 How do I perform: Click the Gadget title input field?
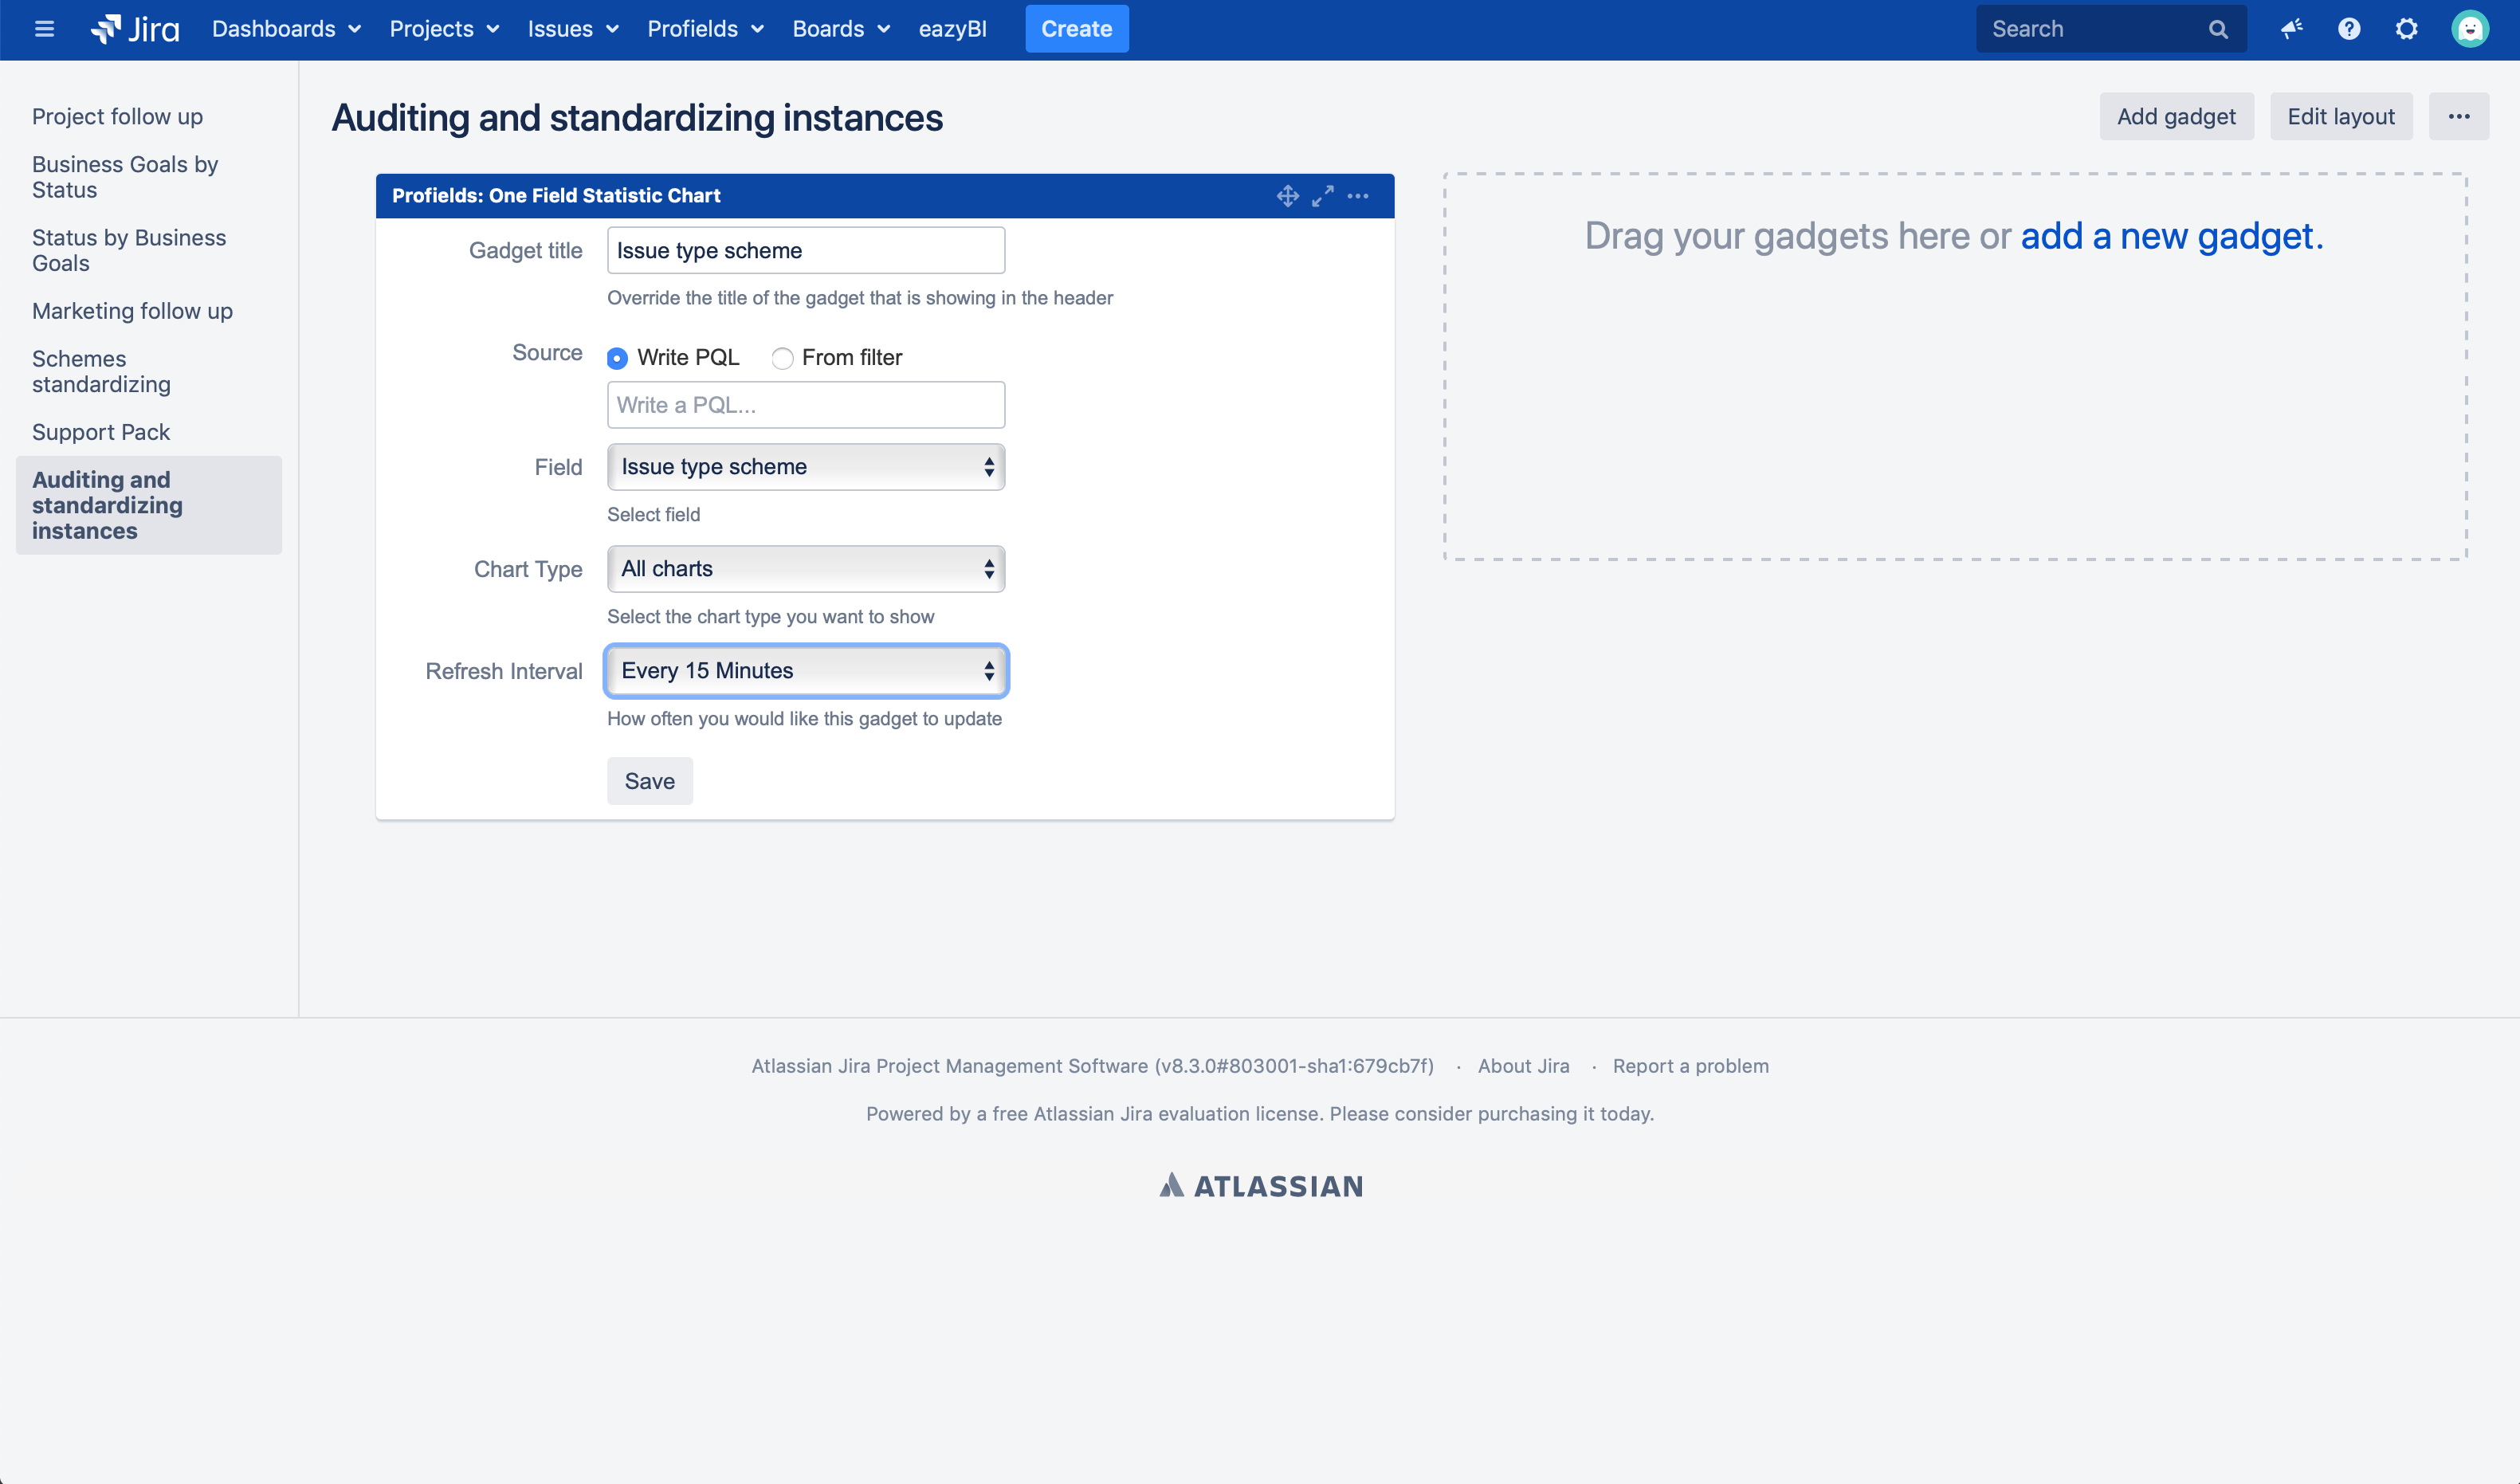tap(805, 249)
